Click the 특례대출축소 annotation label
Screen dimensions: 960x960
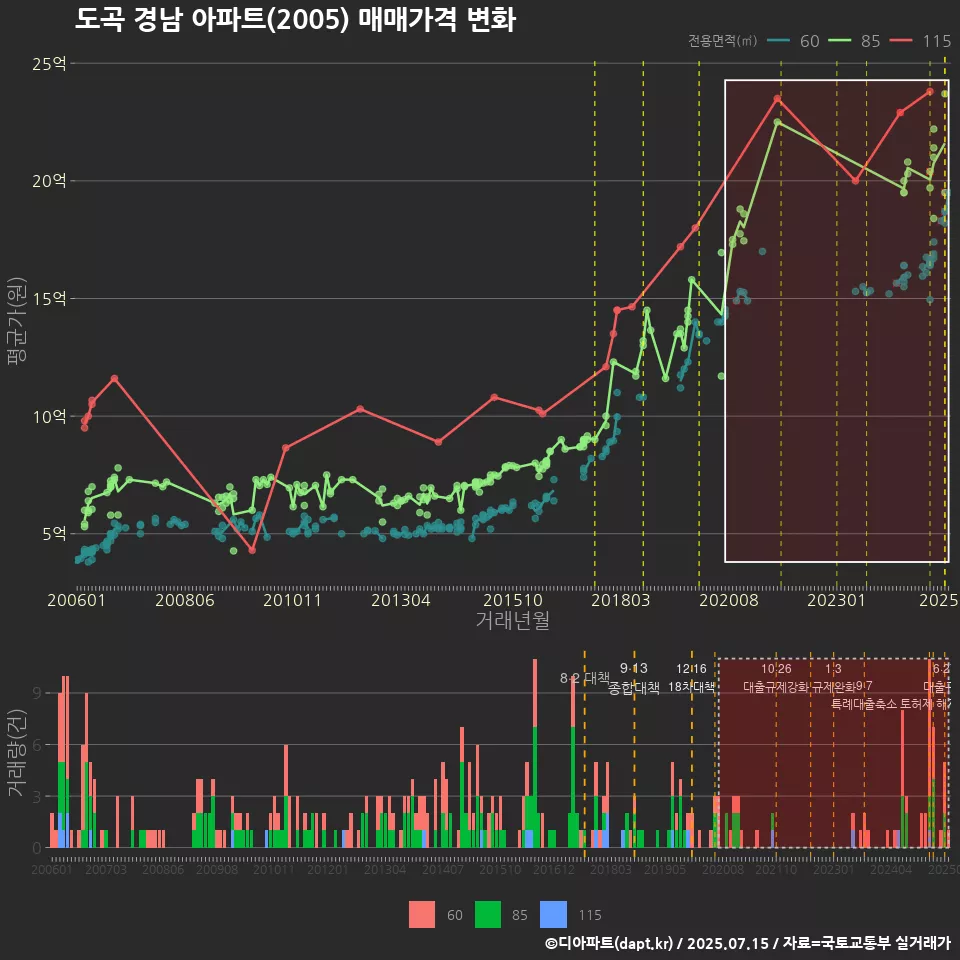tap(864, 704)
